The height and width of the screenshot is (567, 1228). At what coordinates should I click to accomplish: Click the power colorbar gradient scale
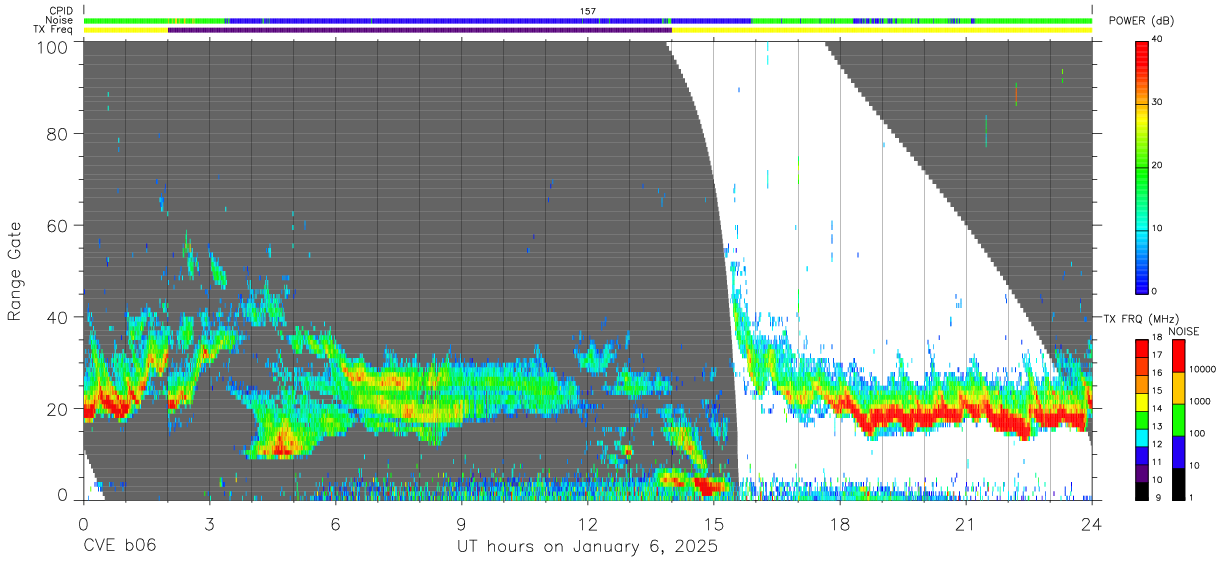coord(1142,166)
